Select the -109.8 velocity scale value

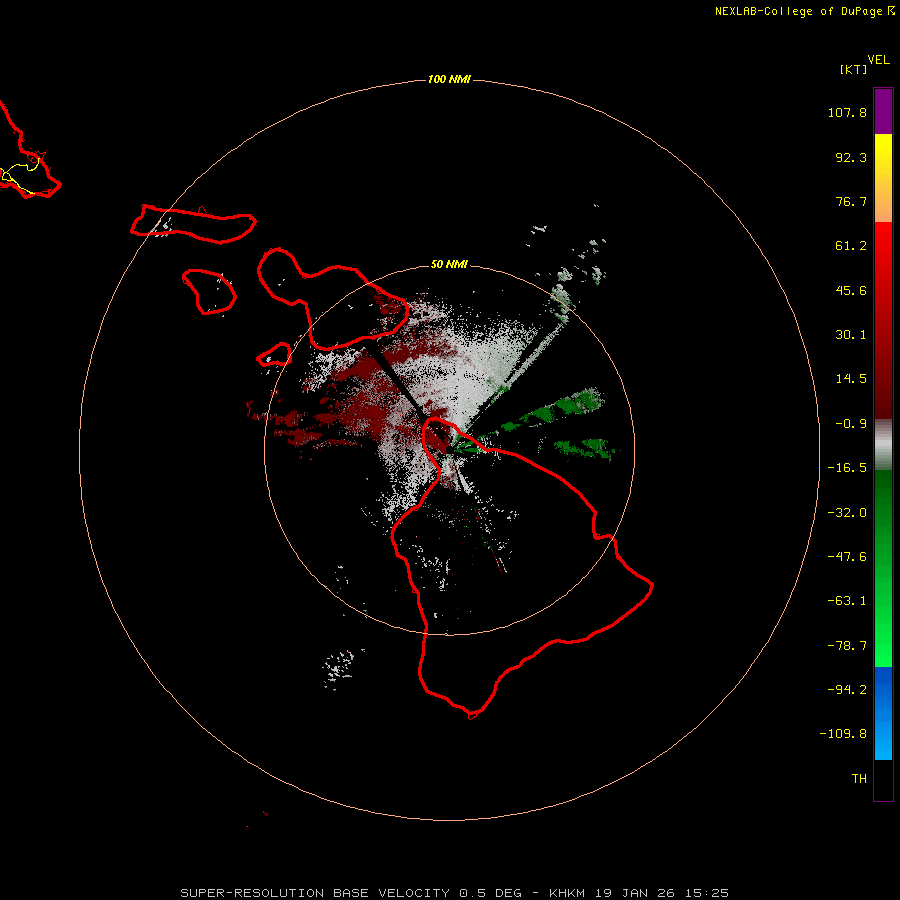843,734
